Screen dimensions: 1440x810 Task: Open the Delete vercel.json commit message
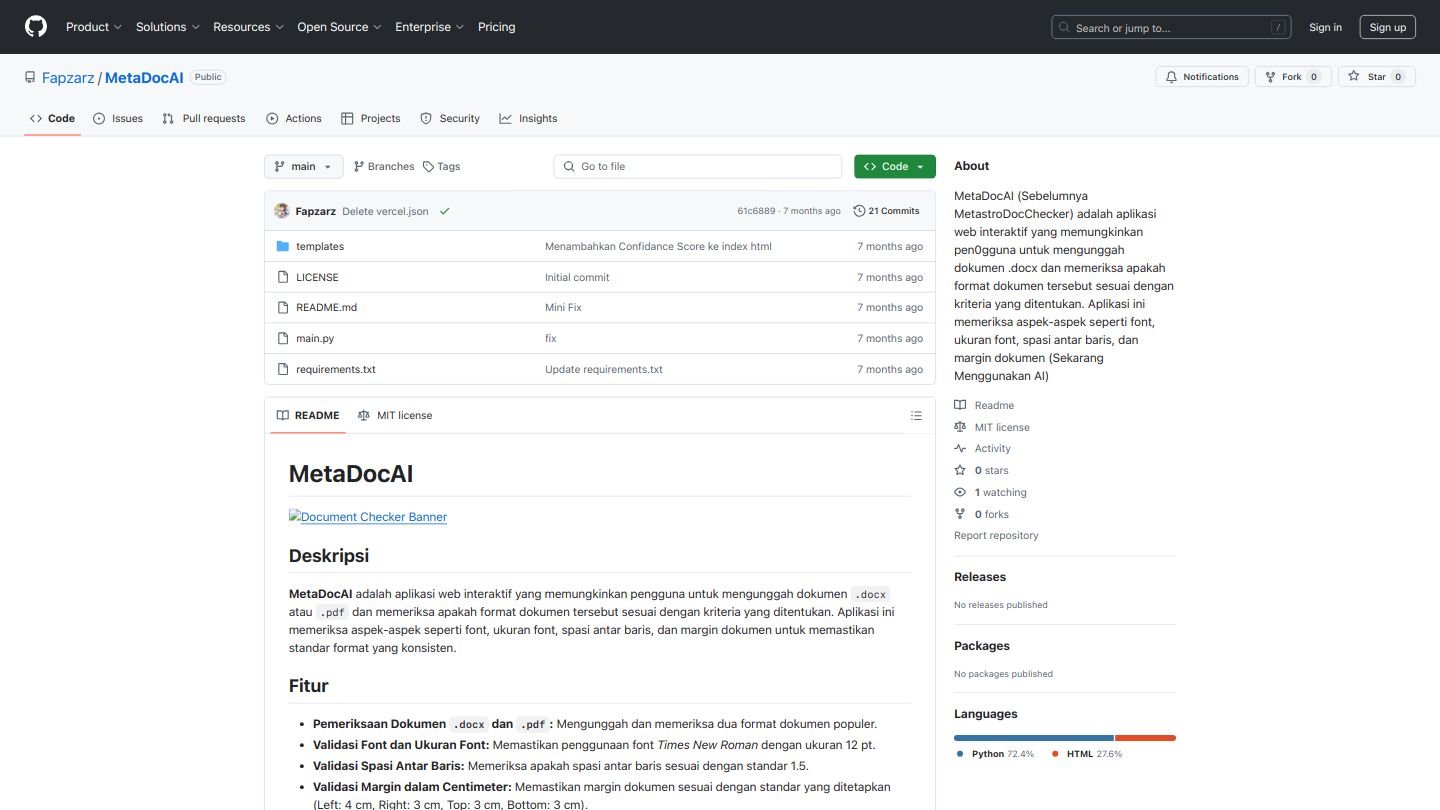pos(385,211)
